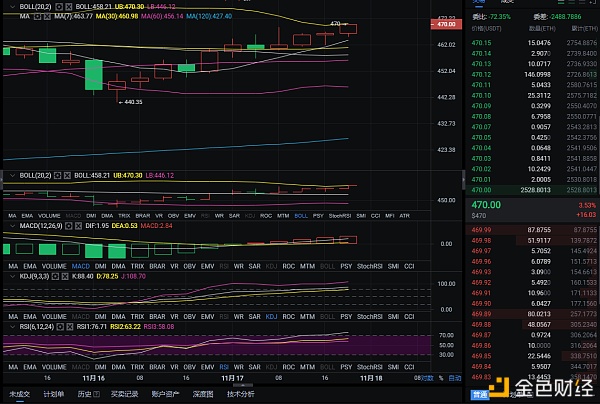
Task: Click the blue 普通 button
Action: 480,395
